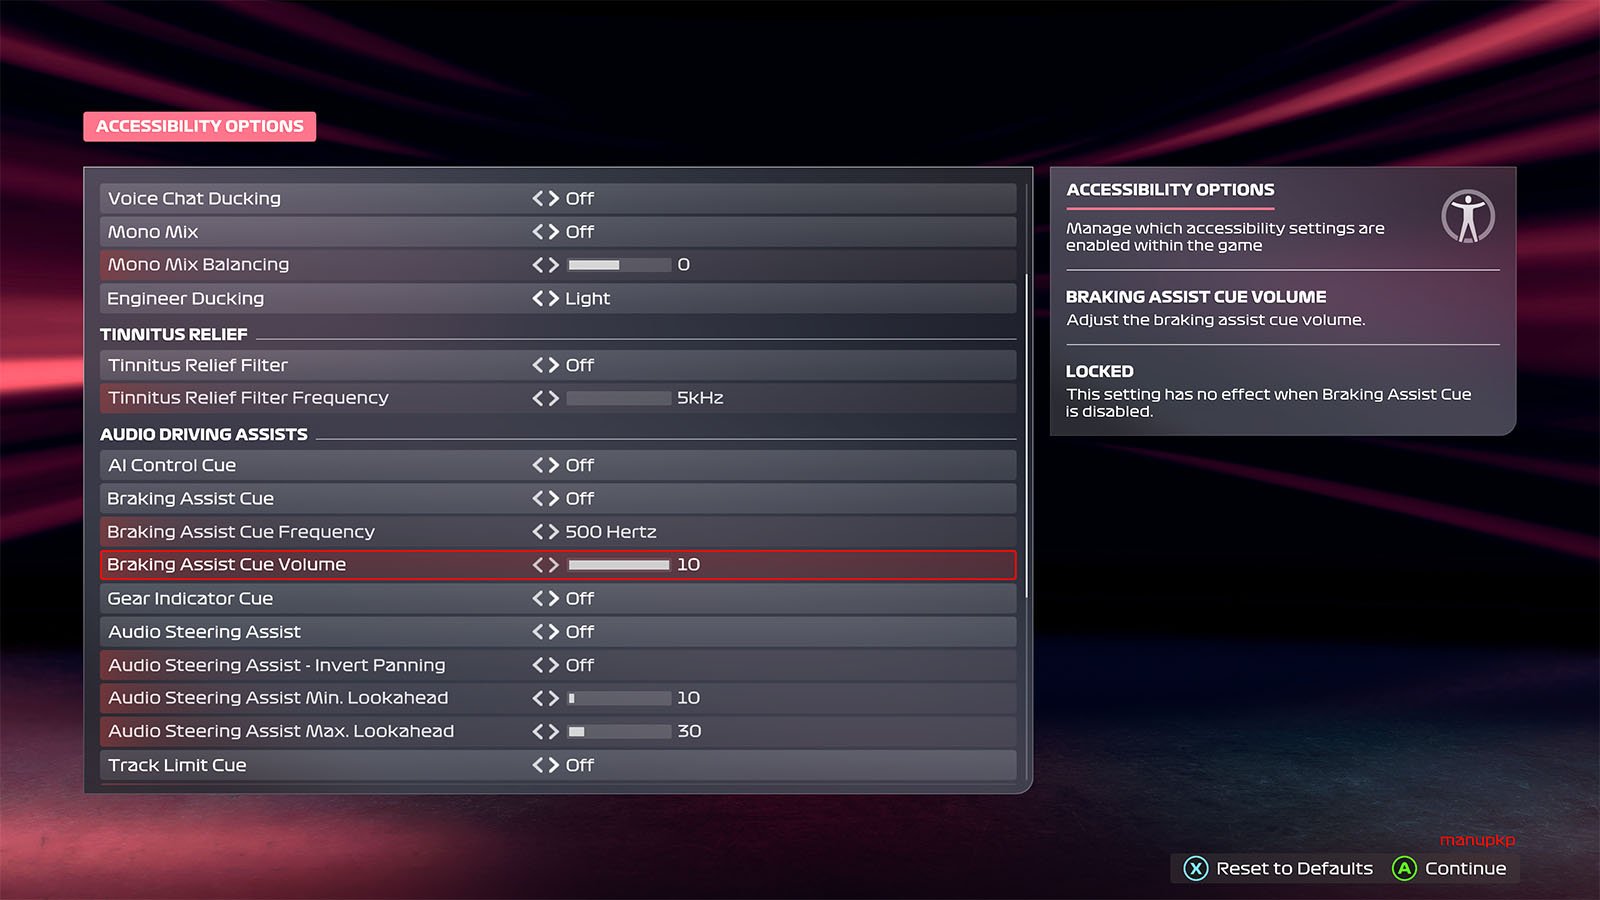1600x900 pixels.
Task: Click right arrow for Braking Assist Cue
Action: point(553,498)
